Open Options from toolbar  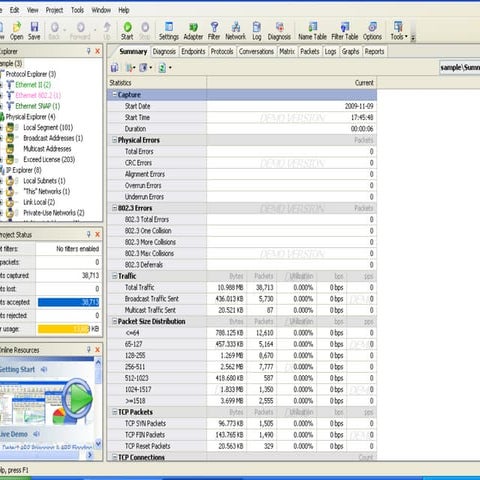click(x=372, y=31)
